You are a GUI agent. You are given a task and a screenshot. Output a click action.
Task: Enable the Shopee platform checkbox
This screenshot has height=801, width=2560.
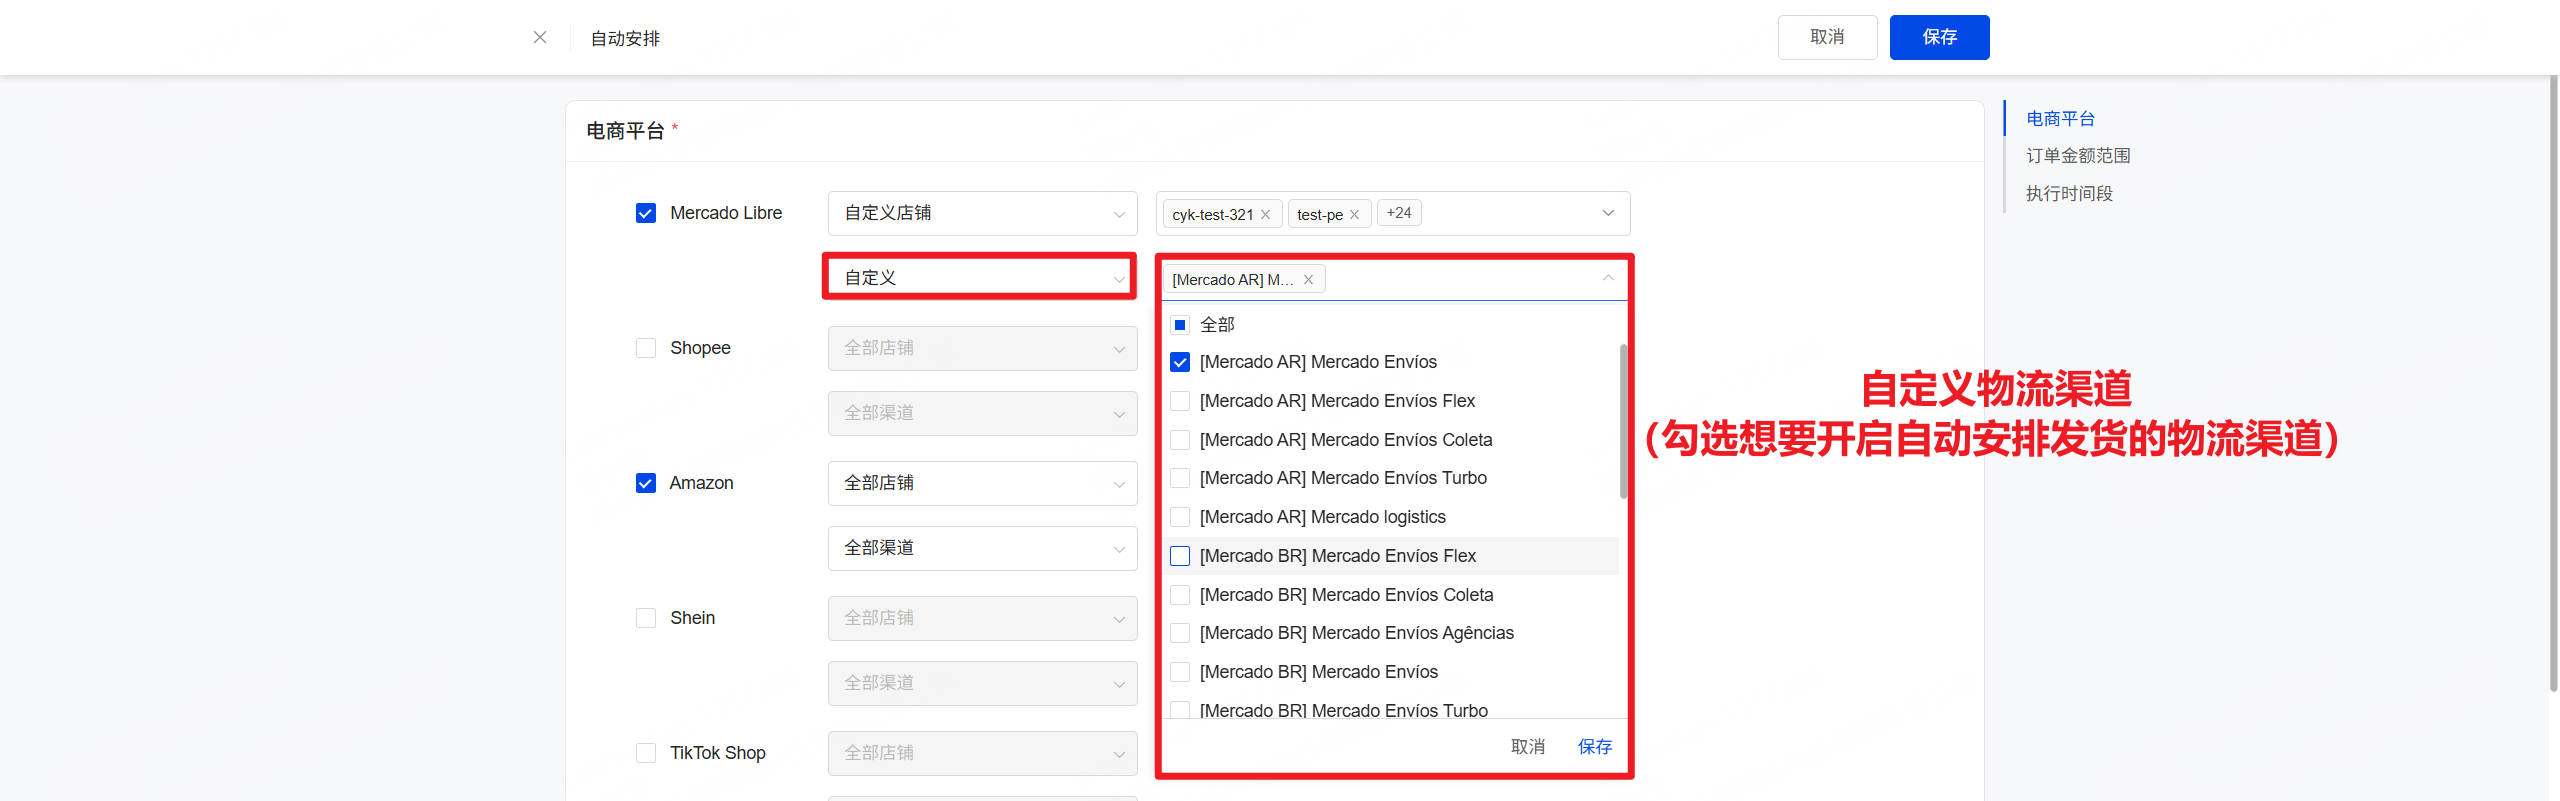click(x=646, y=348)
